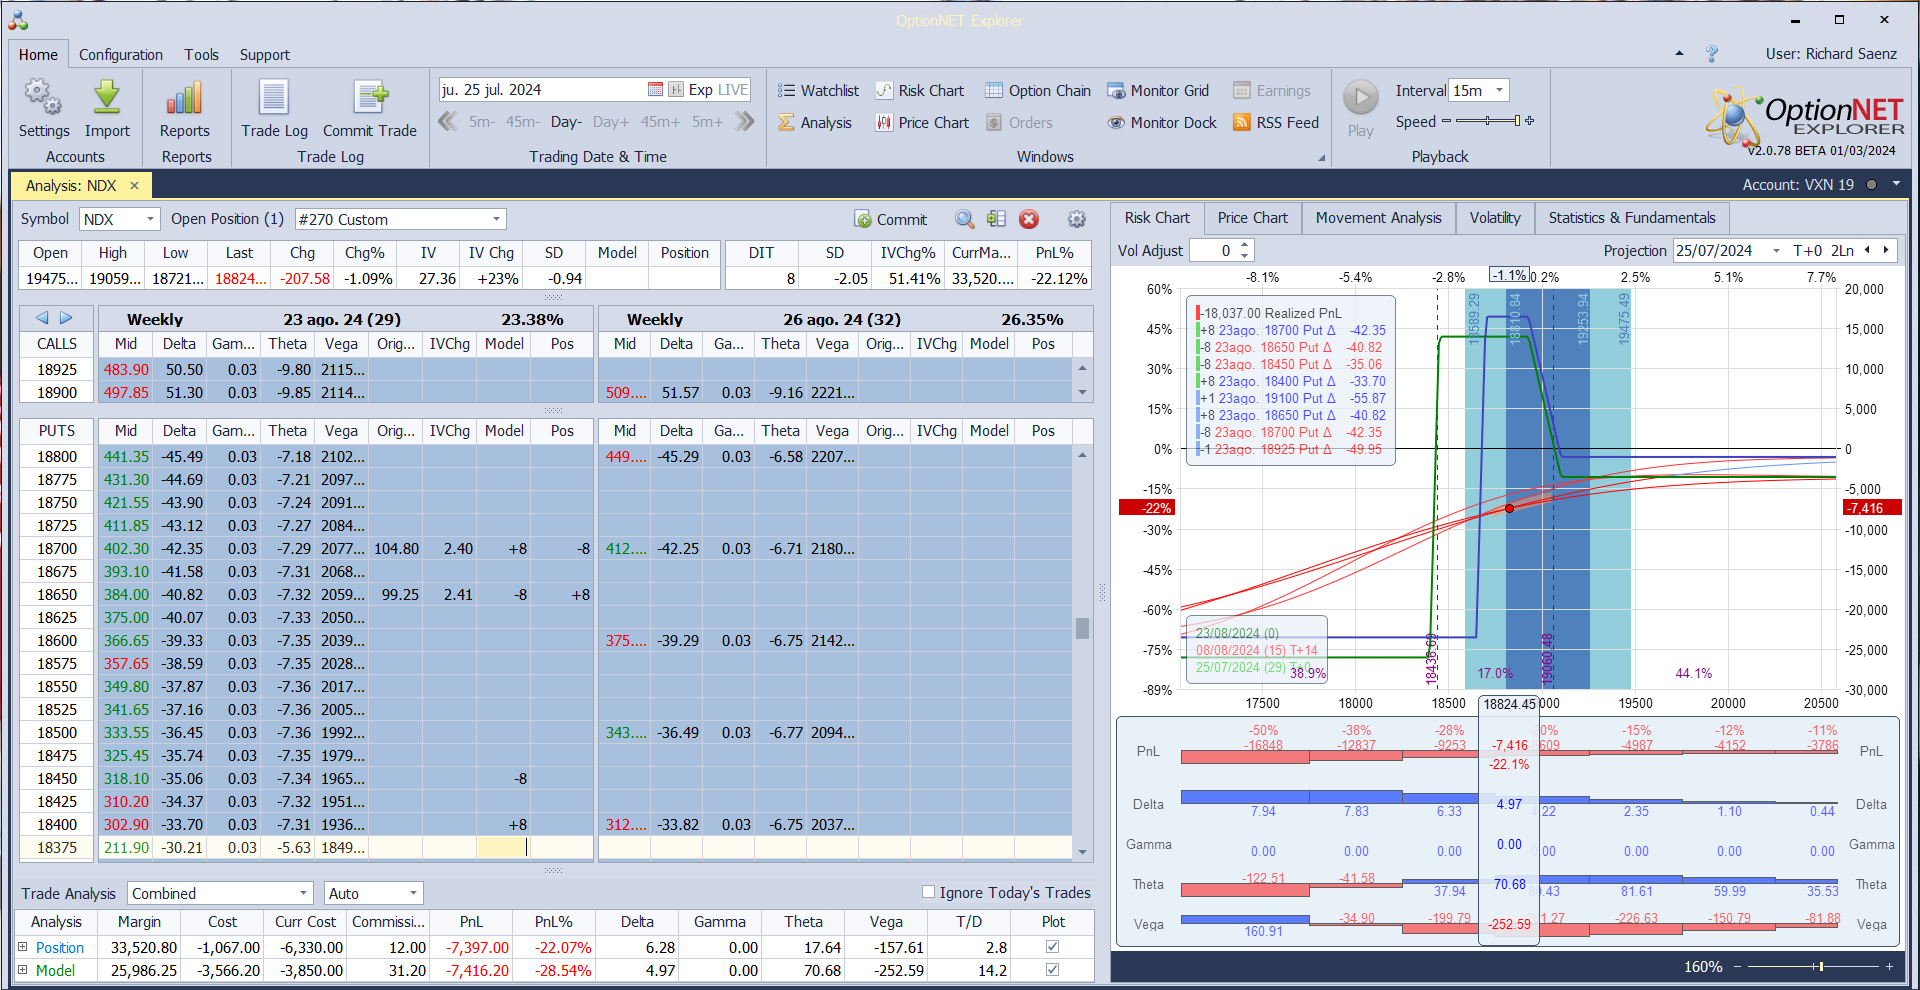Expand the Position row in Trade Analysis

pos(22,946)
